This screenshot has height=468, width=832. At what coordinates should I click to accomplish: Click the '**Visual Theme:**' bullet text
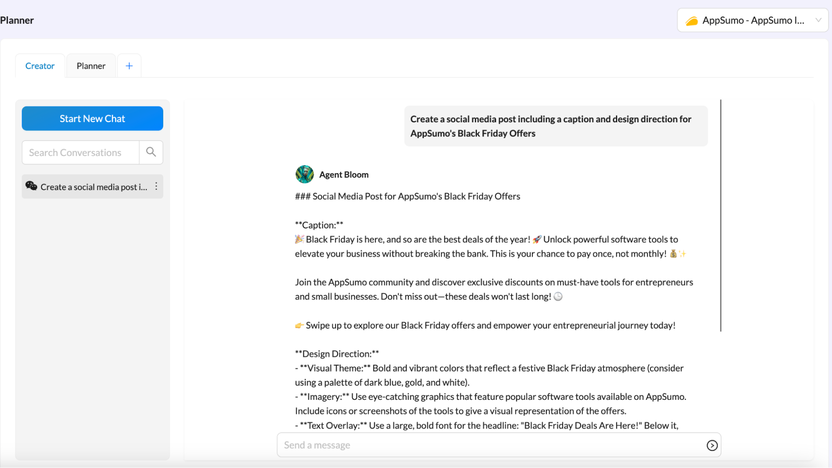pyautogui.click(x=489, y=375)
